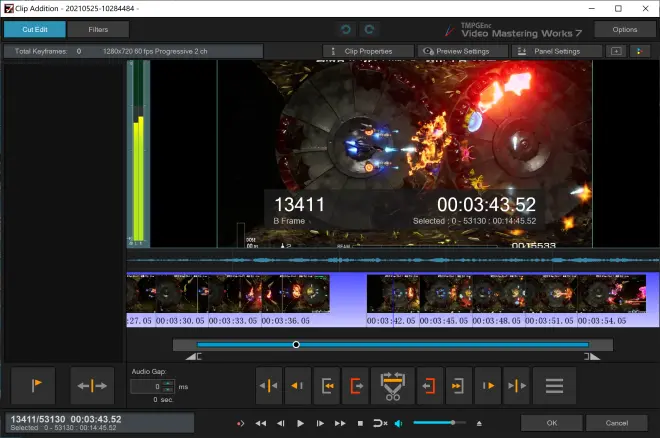This screenshot has width=660, height=438.
Task: Open Clip Properties
Action: [x=368, y=51]
